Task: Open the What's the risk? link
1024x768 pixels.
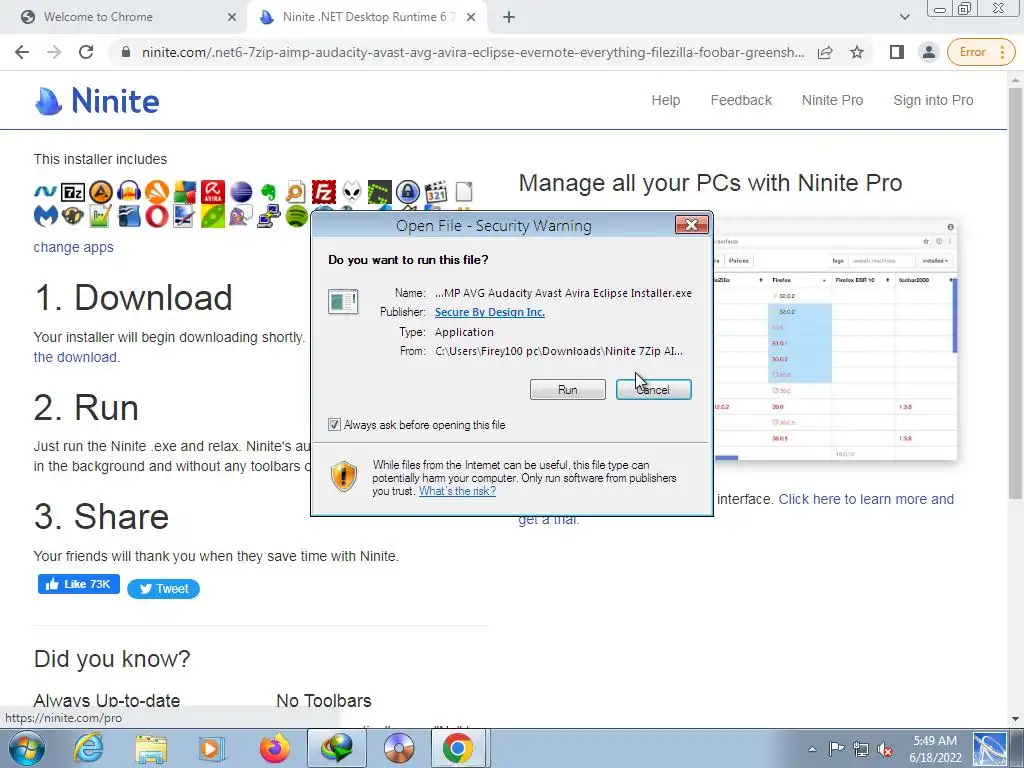Action: [457, 491]
